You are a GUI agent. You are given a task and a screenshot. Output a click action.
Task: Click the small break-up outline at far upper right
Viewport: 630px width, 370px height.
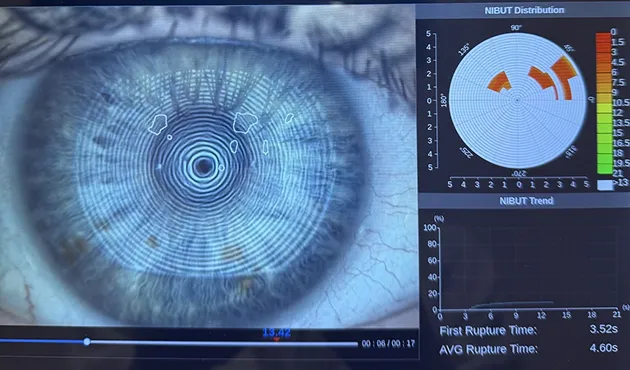(289, 118)
